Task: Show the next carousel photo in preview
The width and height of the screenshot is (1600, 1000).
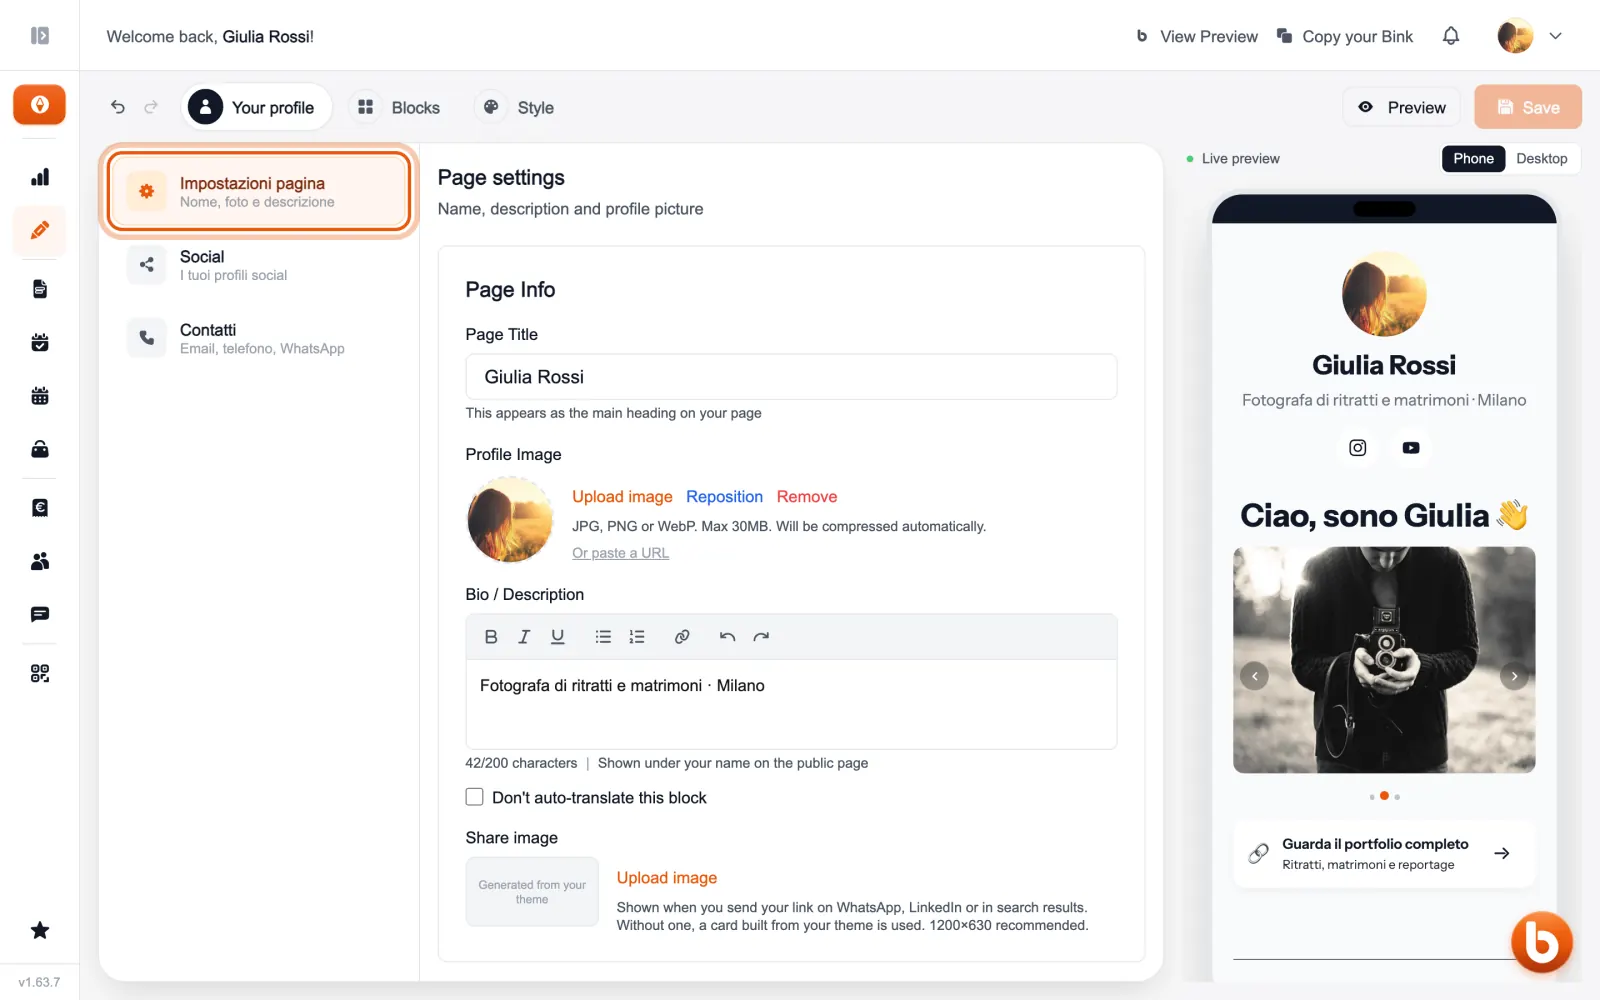Action: [1514, 676]
